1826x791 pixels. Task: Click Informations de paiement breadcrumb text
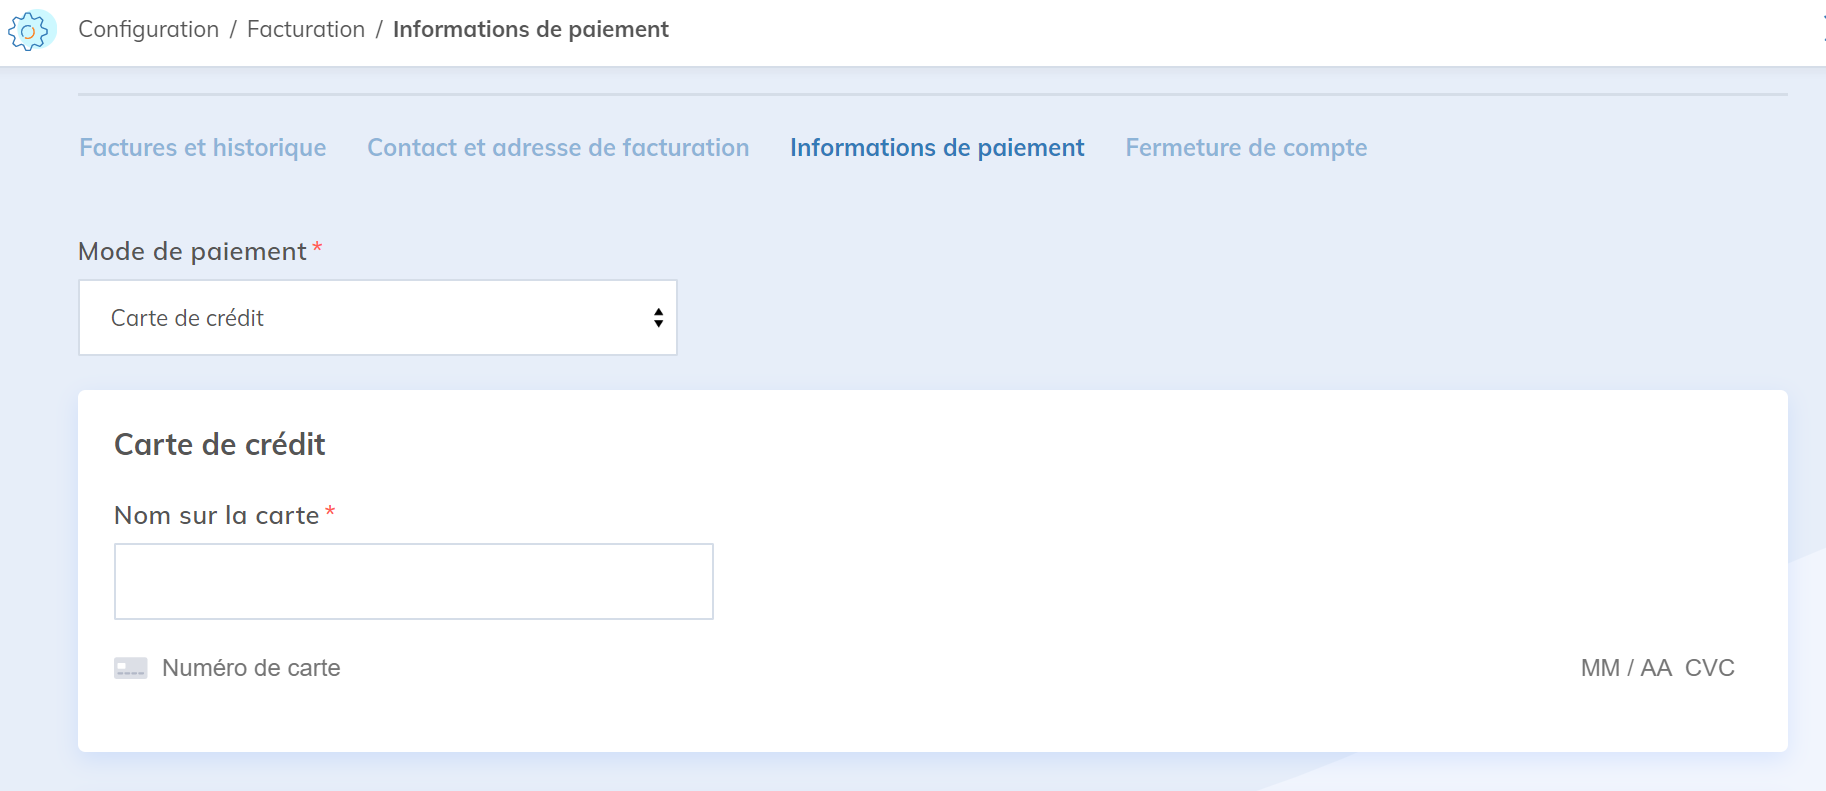pos(530,30)
